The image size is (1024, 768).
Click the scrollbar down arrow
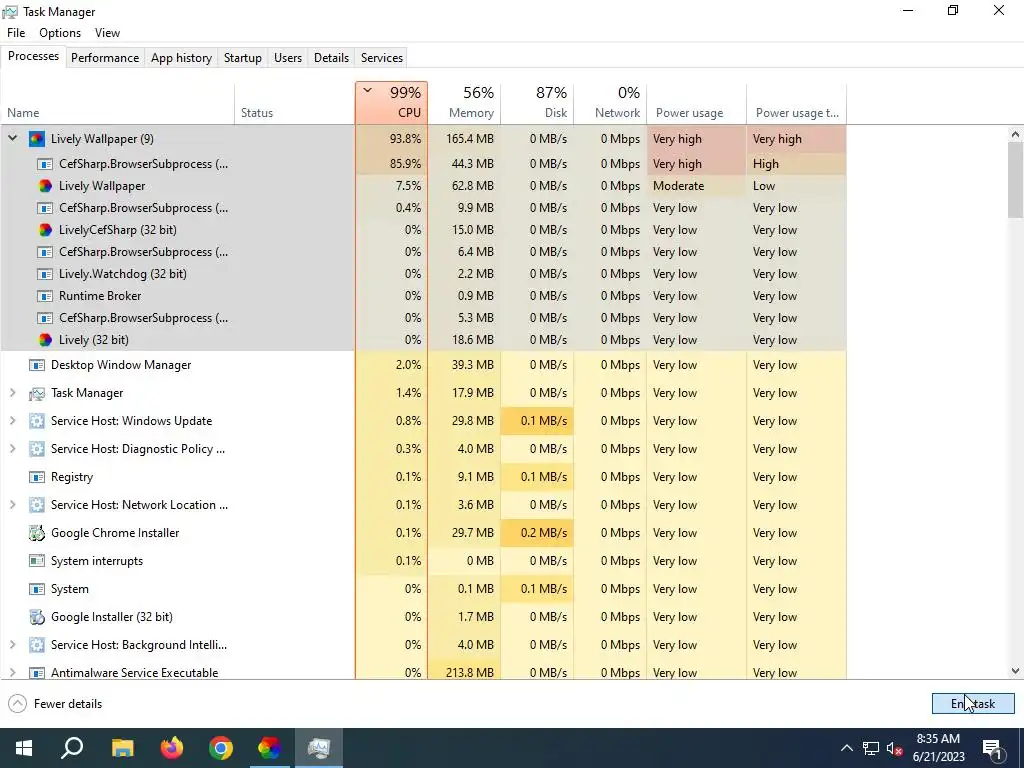(1015, 671)
